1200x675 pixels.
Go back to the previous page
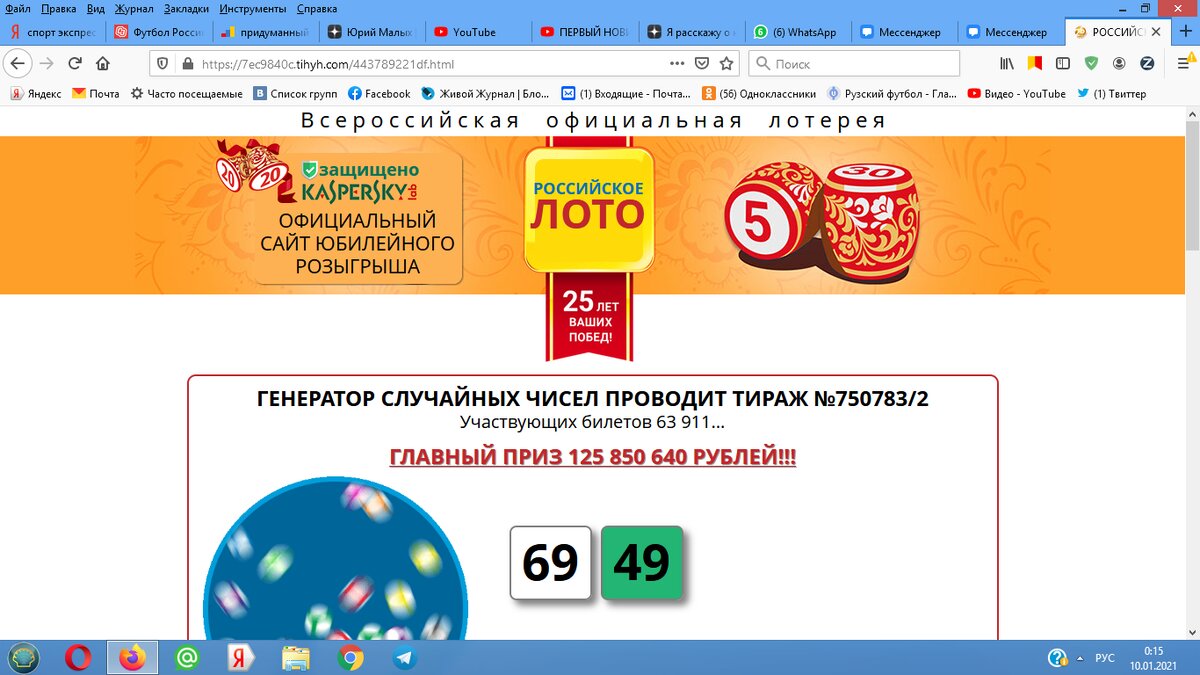tap(18, 64)
